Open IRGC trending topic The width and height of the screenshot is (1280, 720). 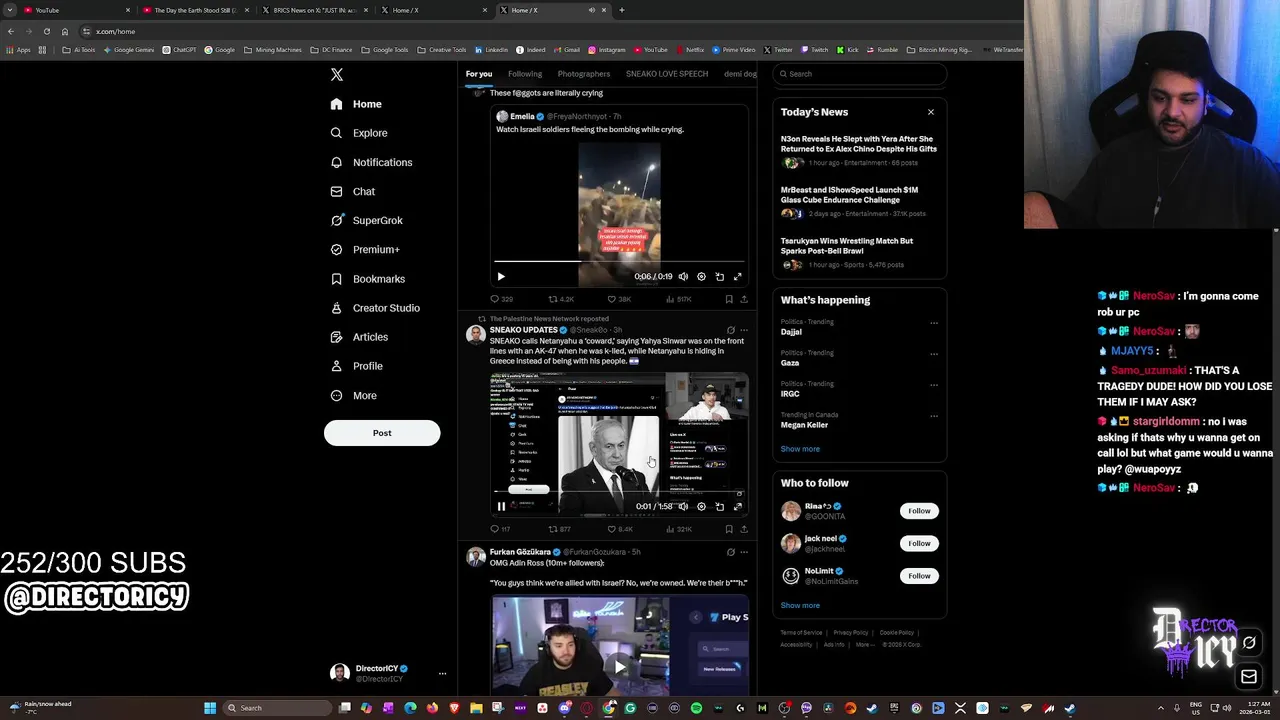tap(790, 394)
